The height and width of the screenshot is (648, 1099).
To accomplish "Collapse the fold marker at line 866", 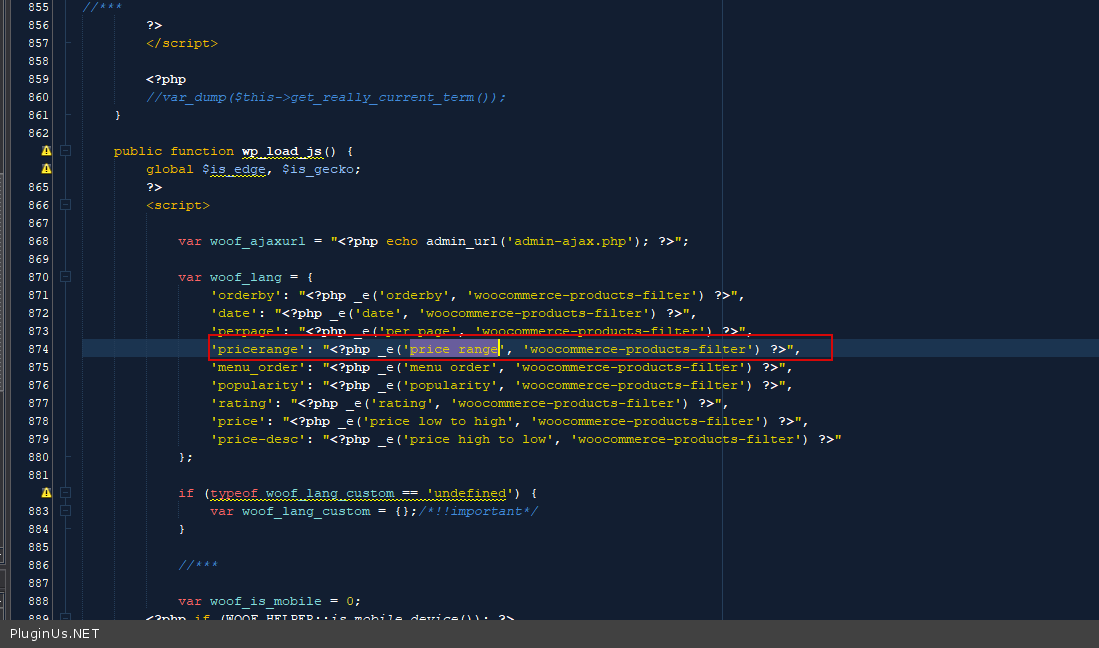I will [x=66, y=205].
